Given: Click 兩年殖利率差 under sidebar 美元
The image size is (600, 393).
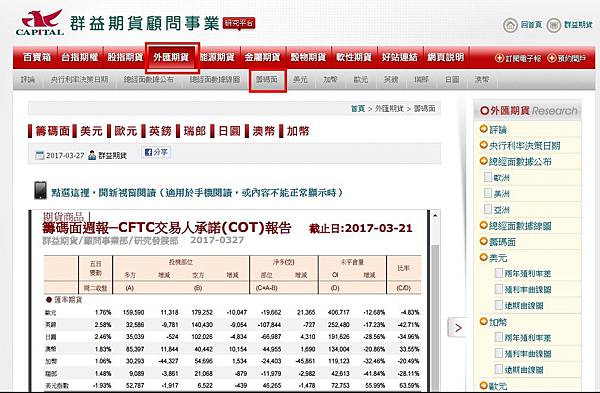Looking at the screenshot, I should 528,274.
